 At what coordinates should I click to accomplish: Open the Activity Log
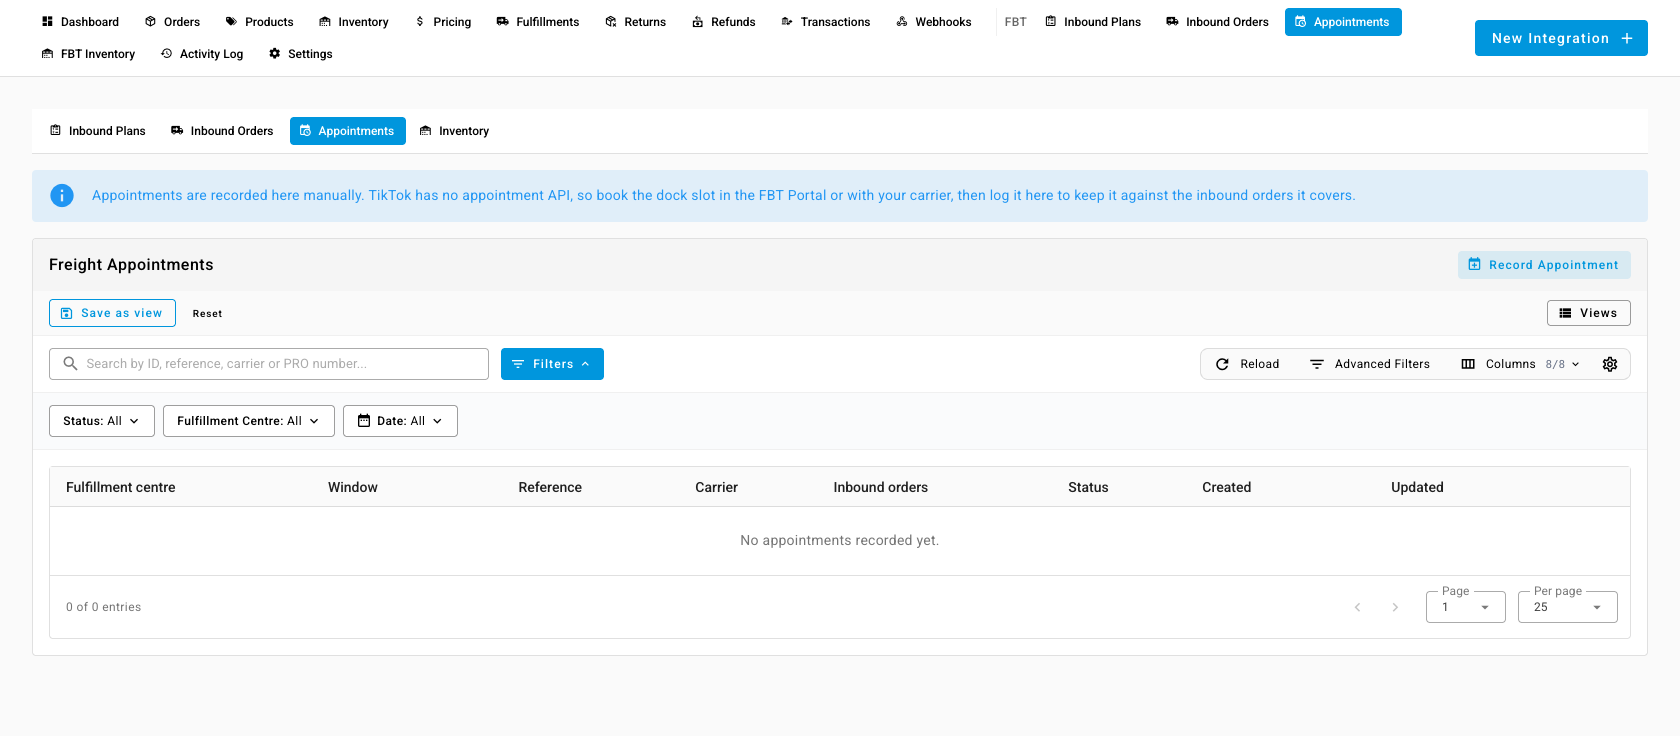coord(201,54)
